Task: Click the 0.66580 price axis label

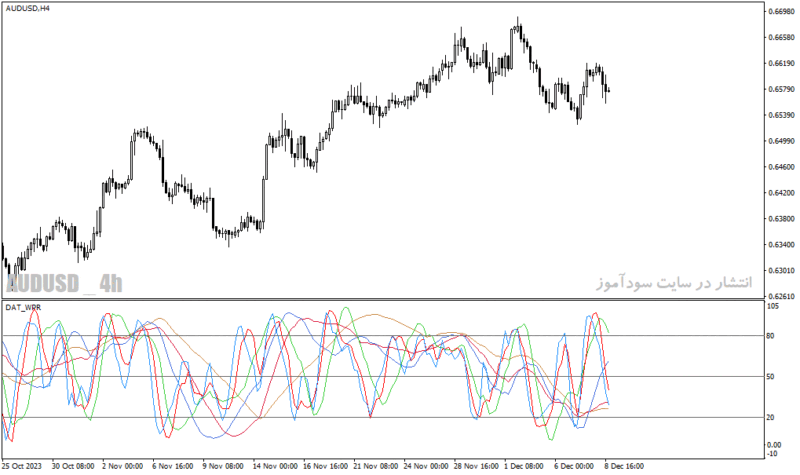Action: [x=781, y=37]
